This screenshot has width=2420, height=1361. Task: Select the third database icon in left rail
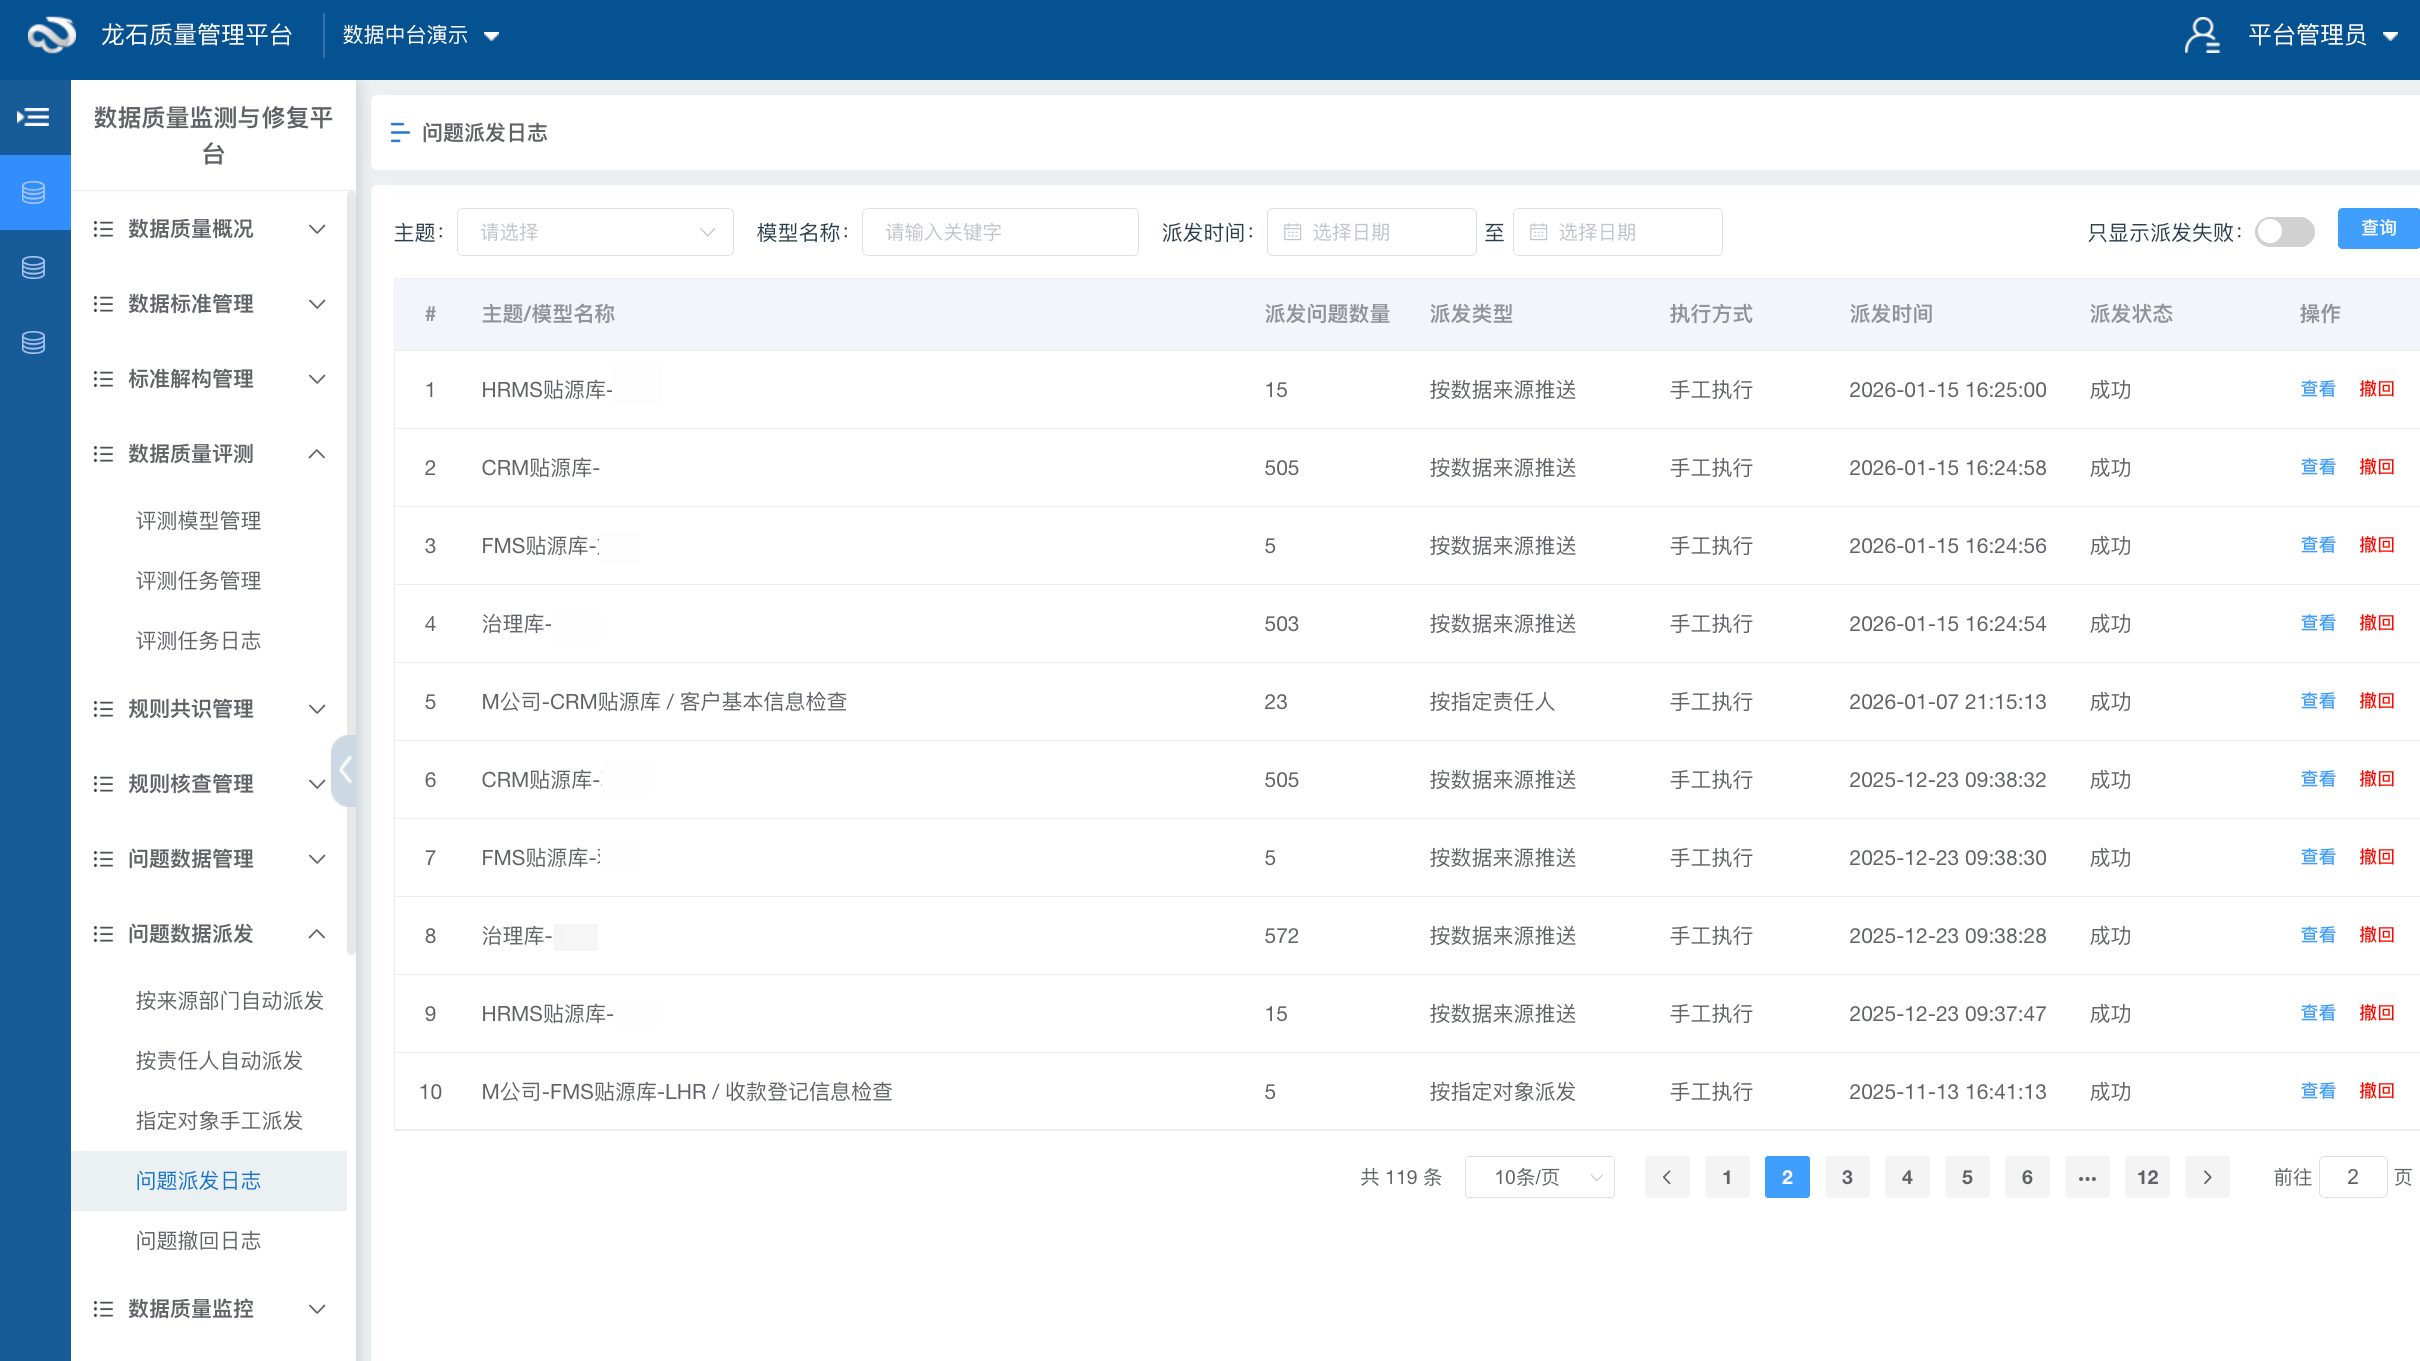point(35,342)
